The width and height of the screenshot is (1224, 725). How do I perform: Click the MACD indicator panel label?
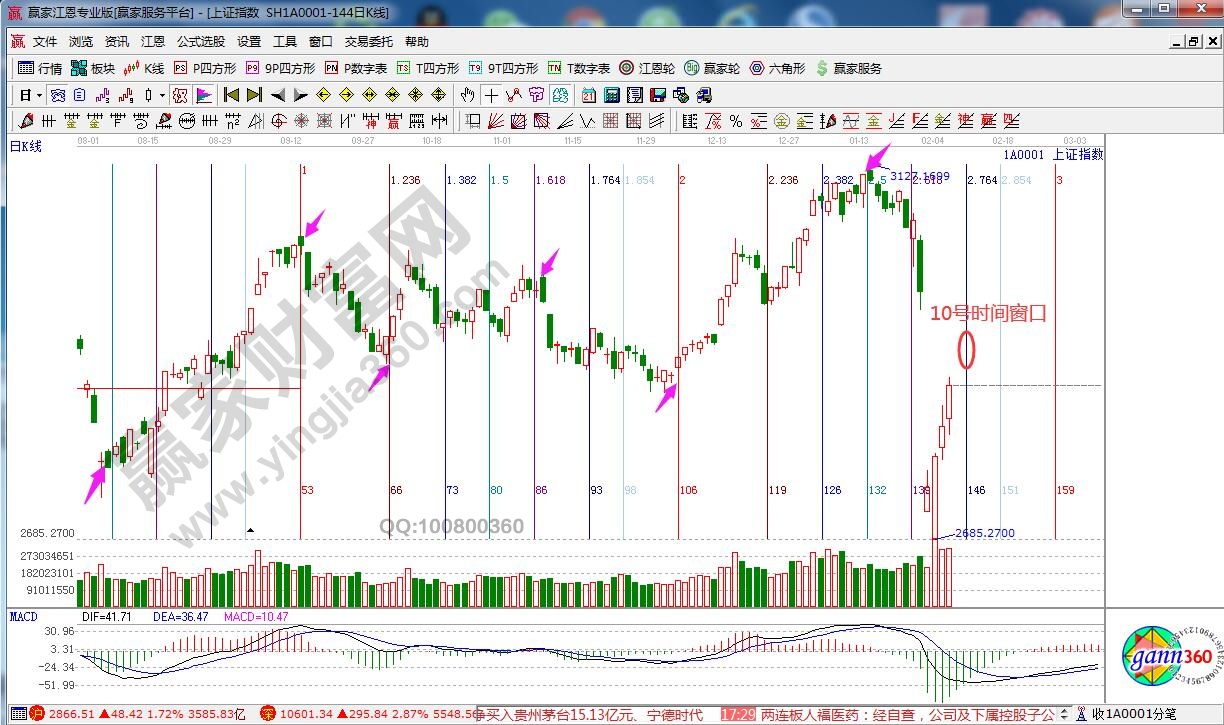[23, 617]
